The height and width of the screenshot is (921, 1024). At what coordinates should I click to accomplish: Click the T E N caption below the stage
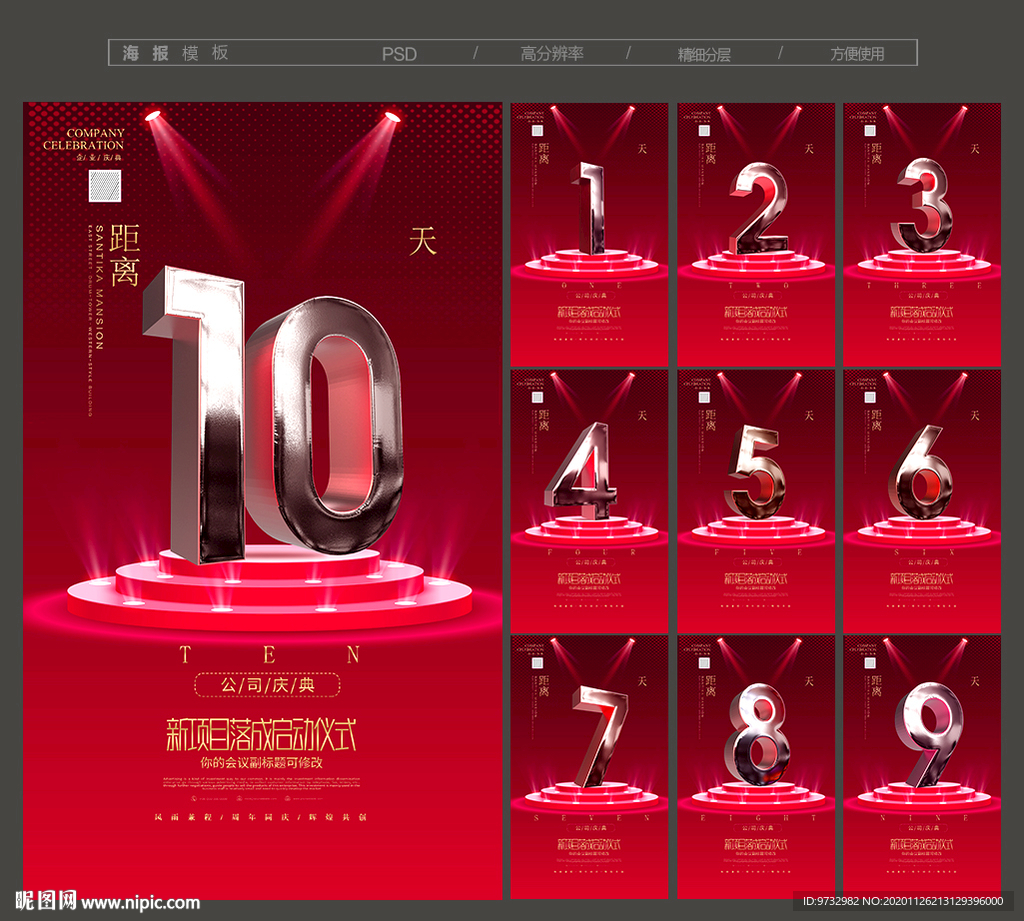coord(268,654)
